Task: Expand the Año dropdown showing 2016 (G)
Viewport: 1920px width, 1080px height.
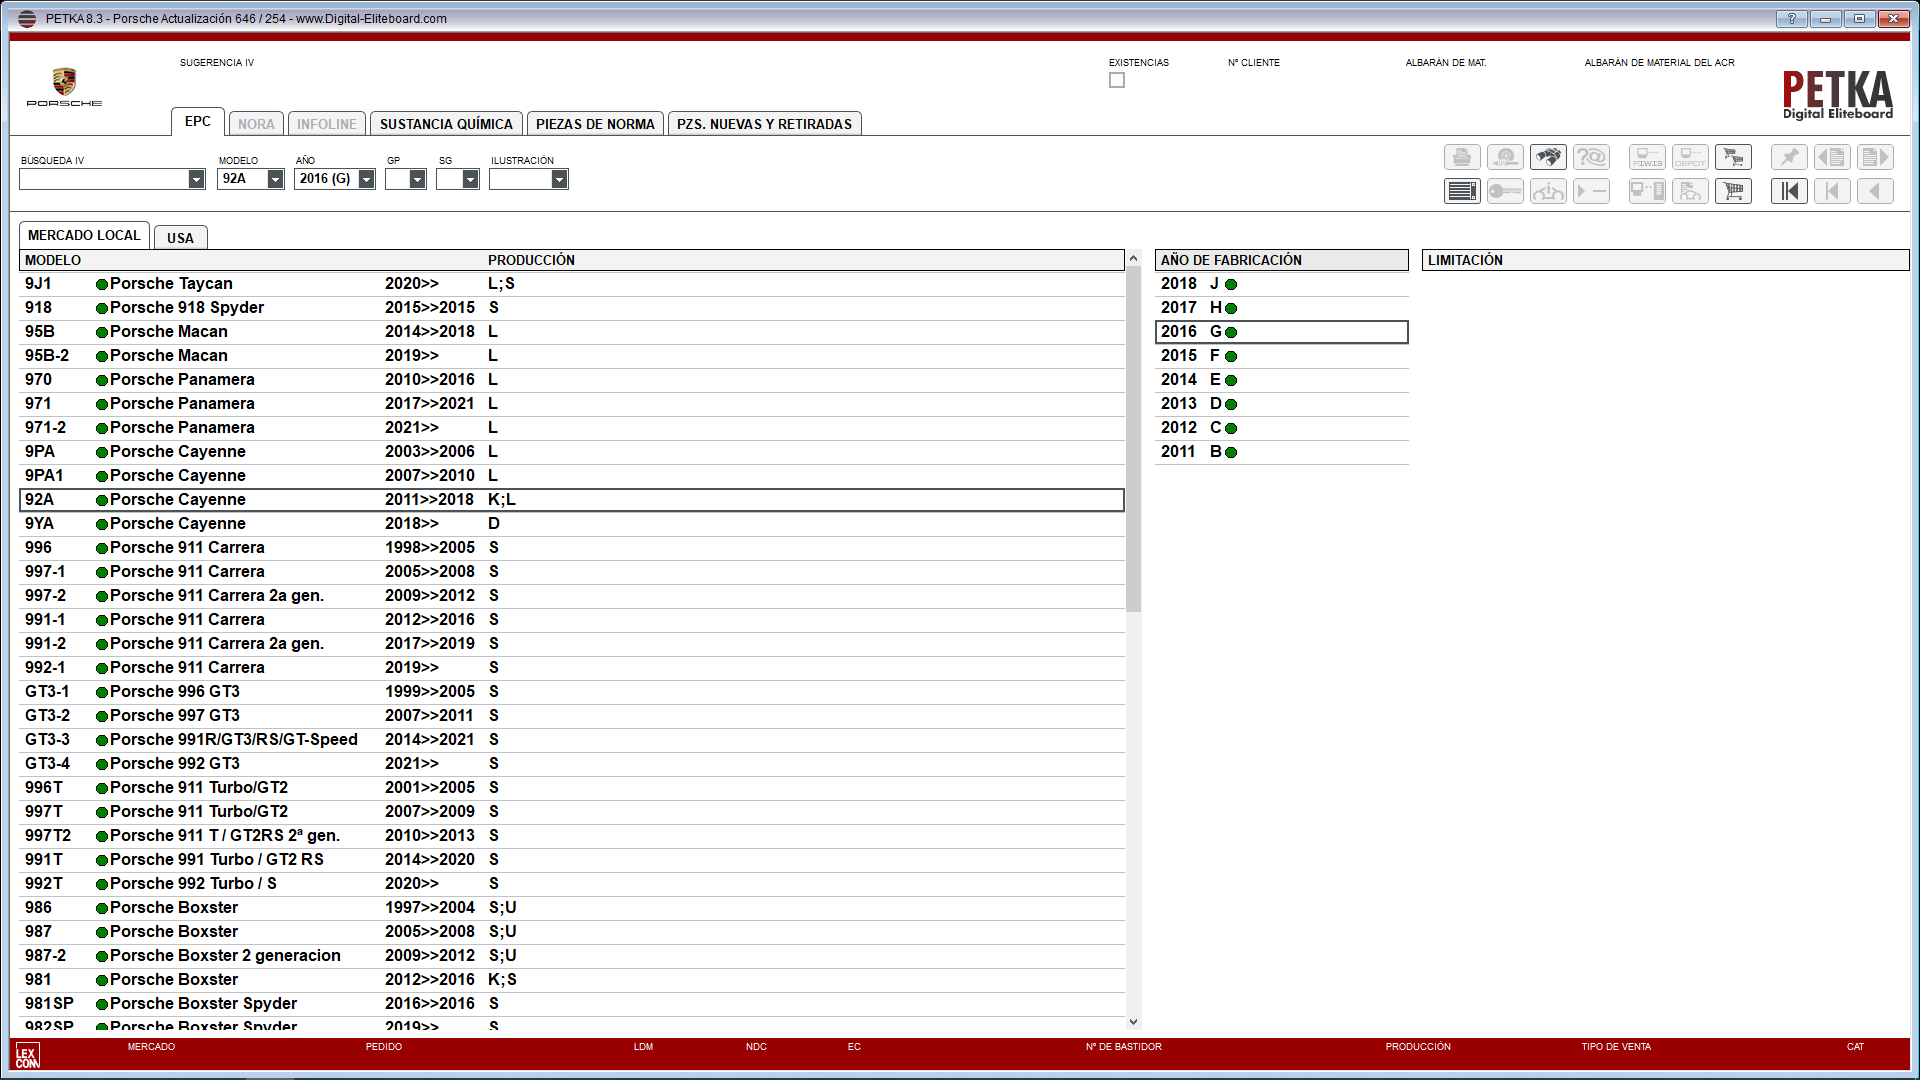Action: [366, 179]
